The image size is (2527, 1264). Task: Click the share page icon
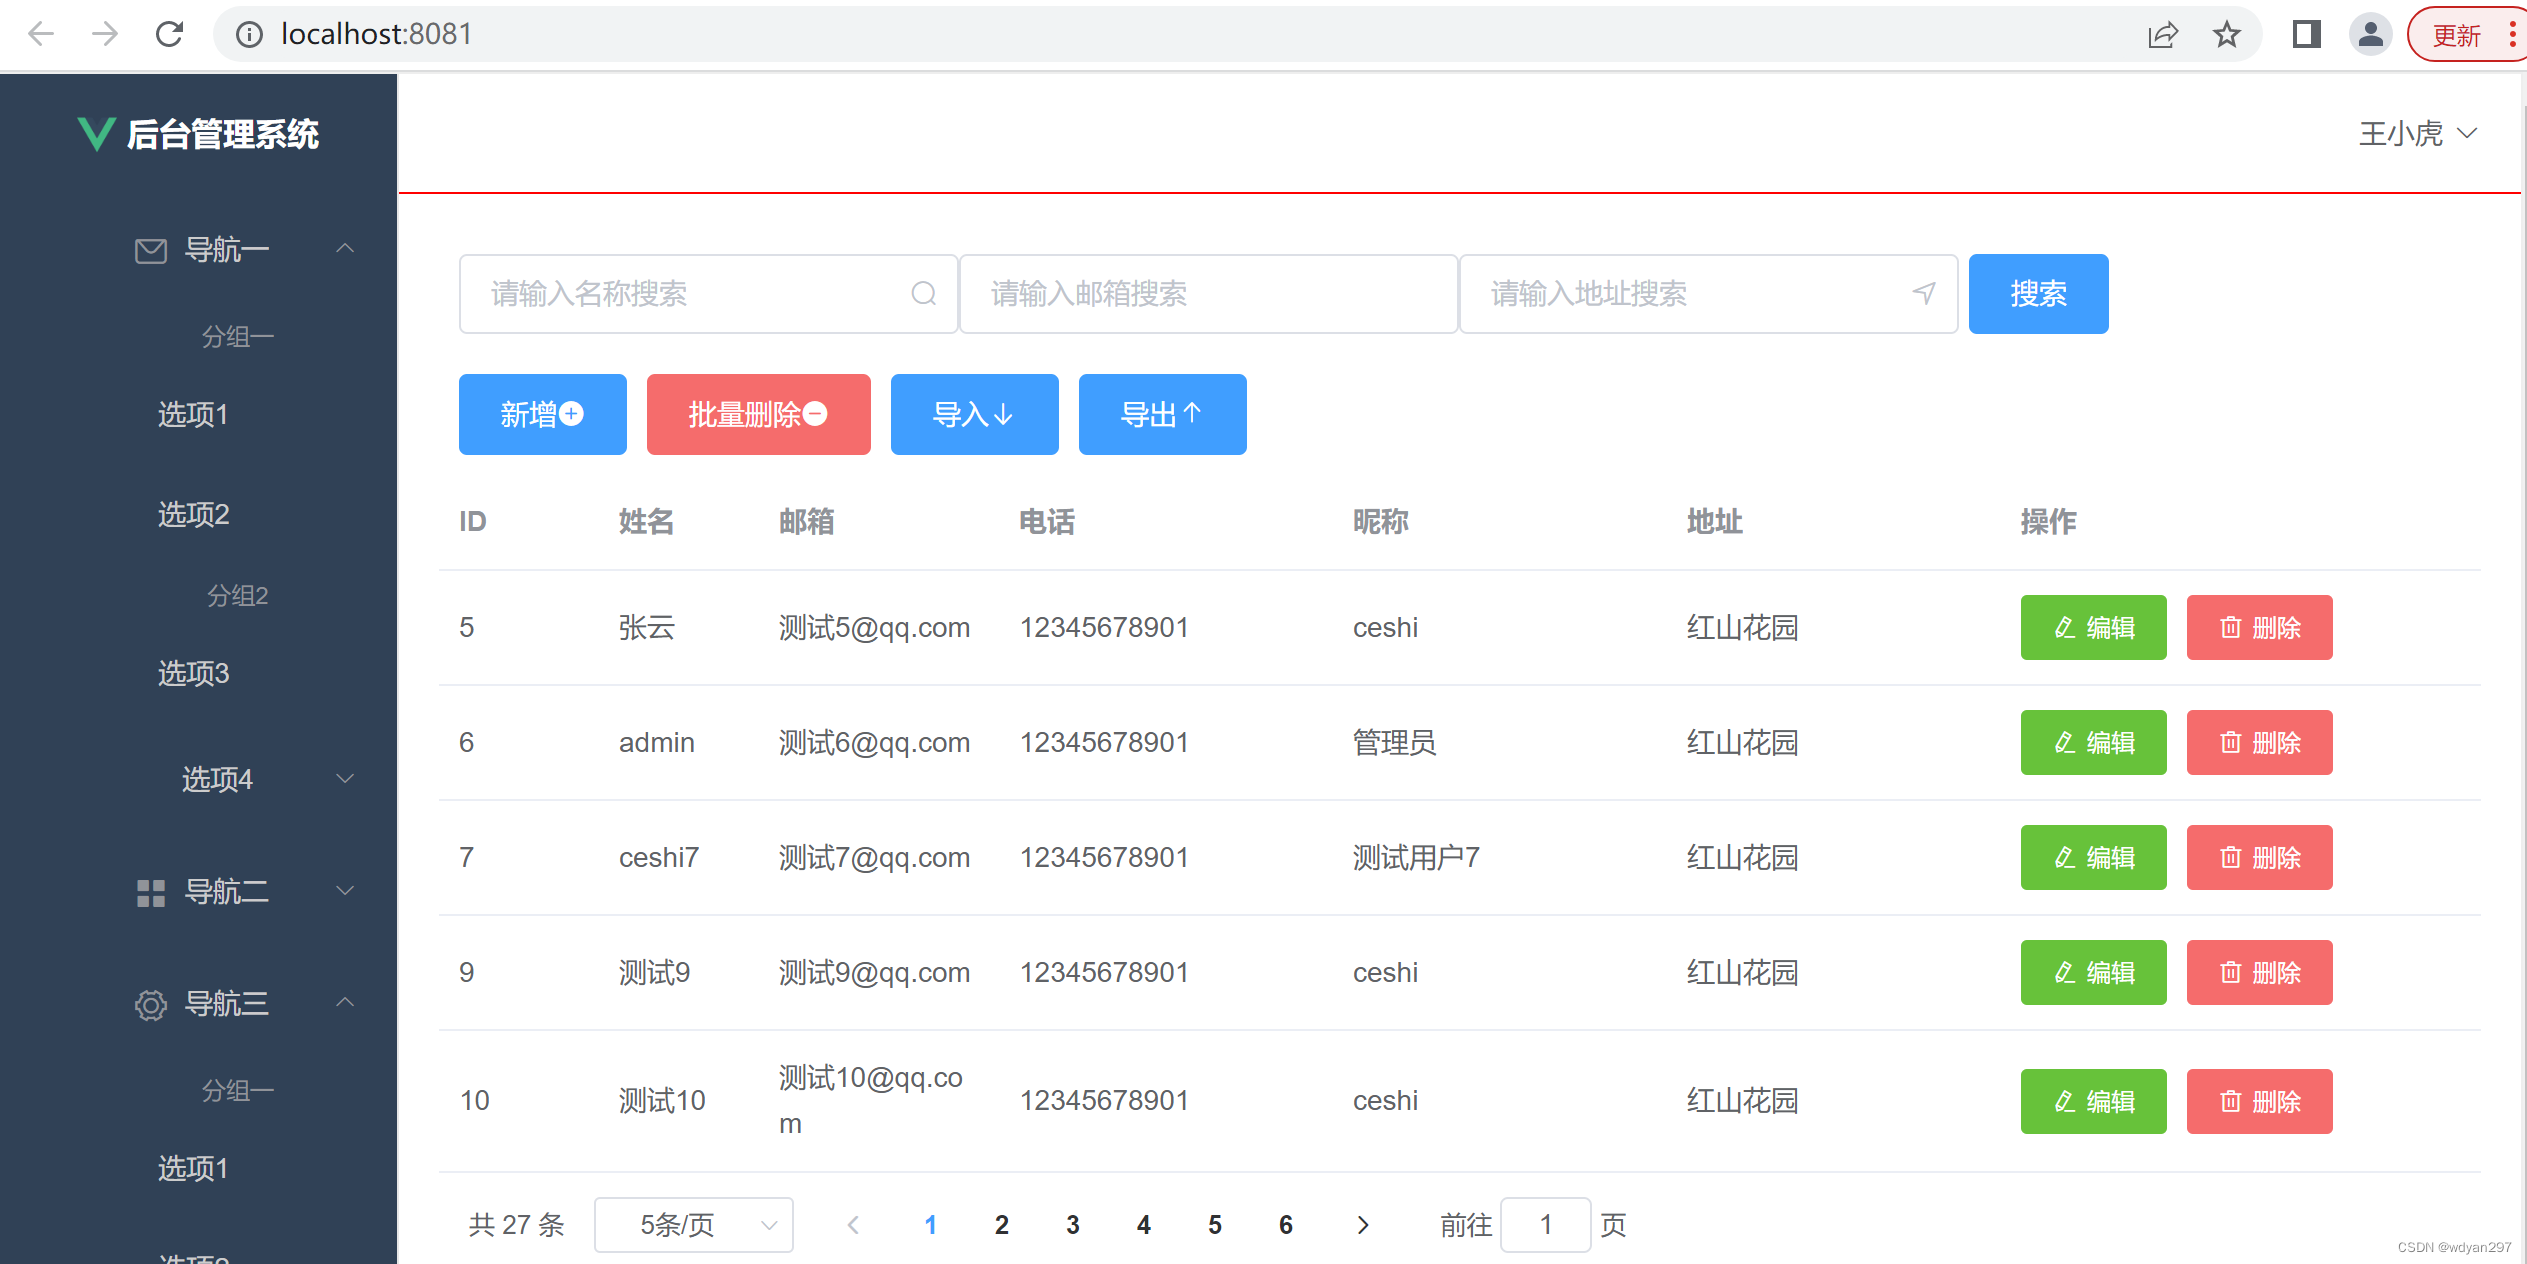point(2162,35)
